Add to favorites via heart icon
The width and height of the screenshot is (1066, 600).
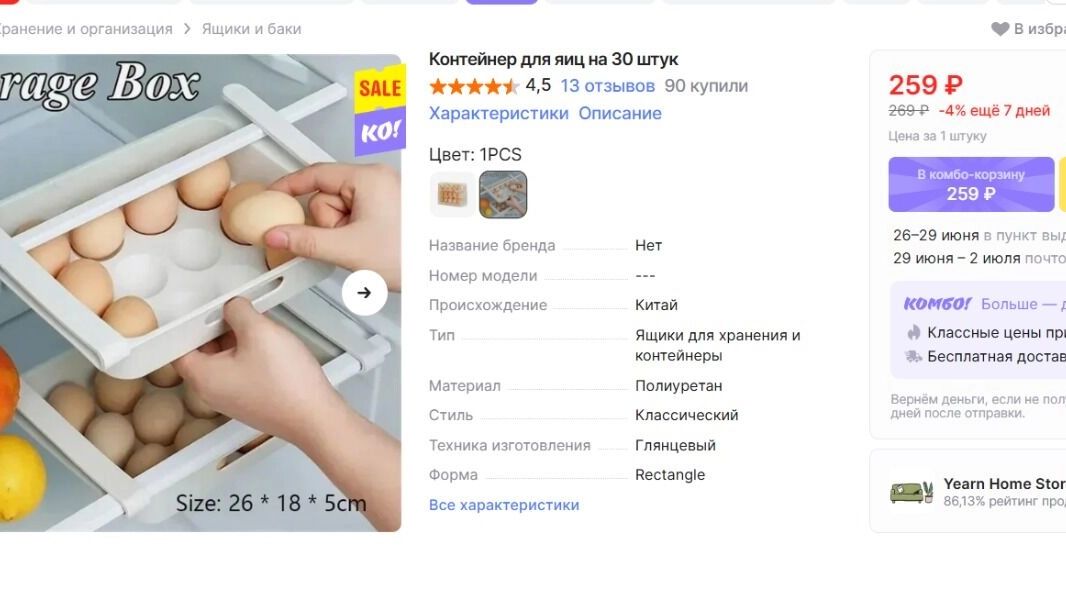[x=999, y=29]
